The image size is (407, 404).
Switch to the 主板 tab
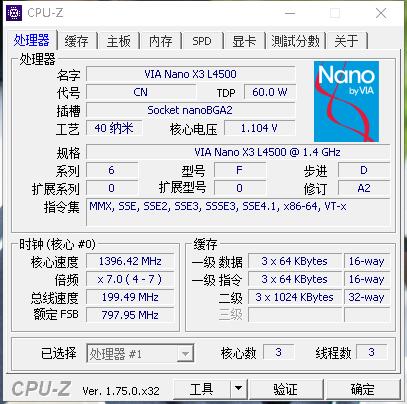click(118, 41)
